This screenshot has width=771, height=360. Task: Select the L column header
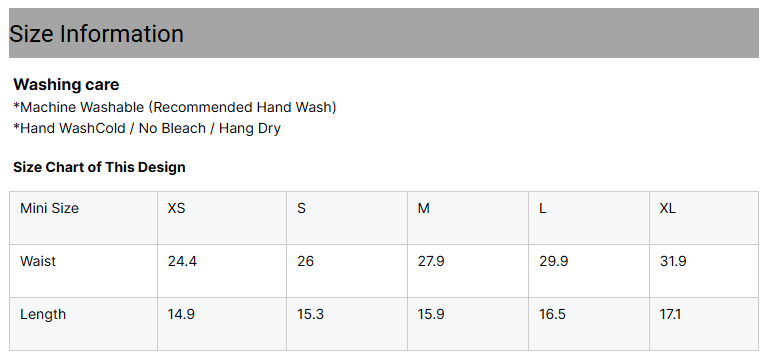tap(589, 218)
